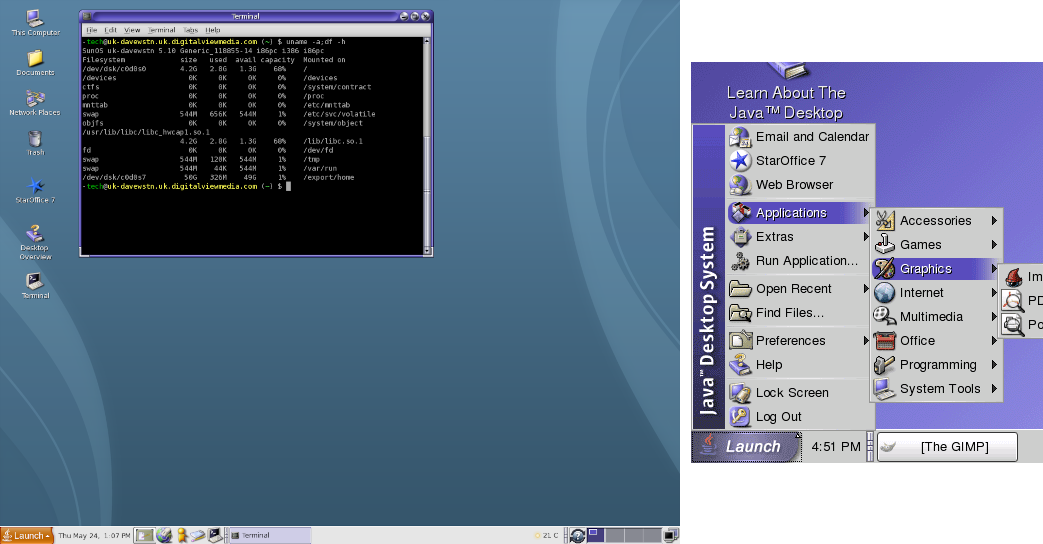Expand the System Tools submenu

(940, 389)
